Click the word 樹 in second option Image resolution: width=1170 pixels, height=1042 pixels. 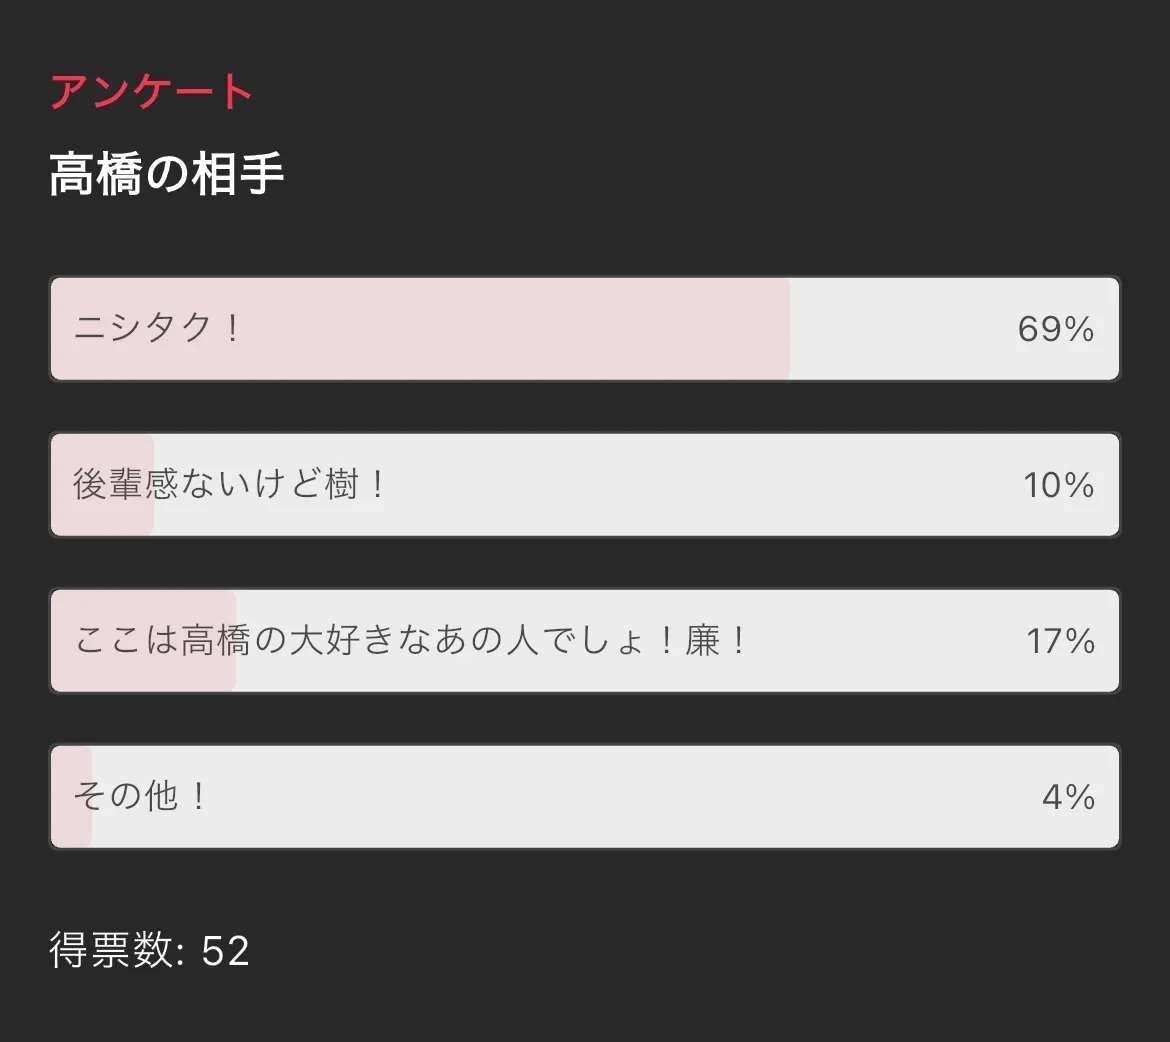342,485
